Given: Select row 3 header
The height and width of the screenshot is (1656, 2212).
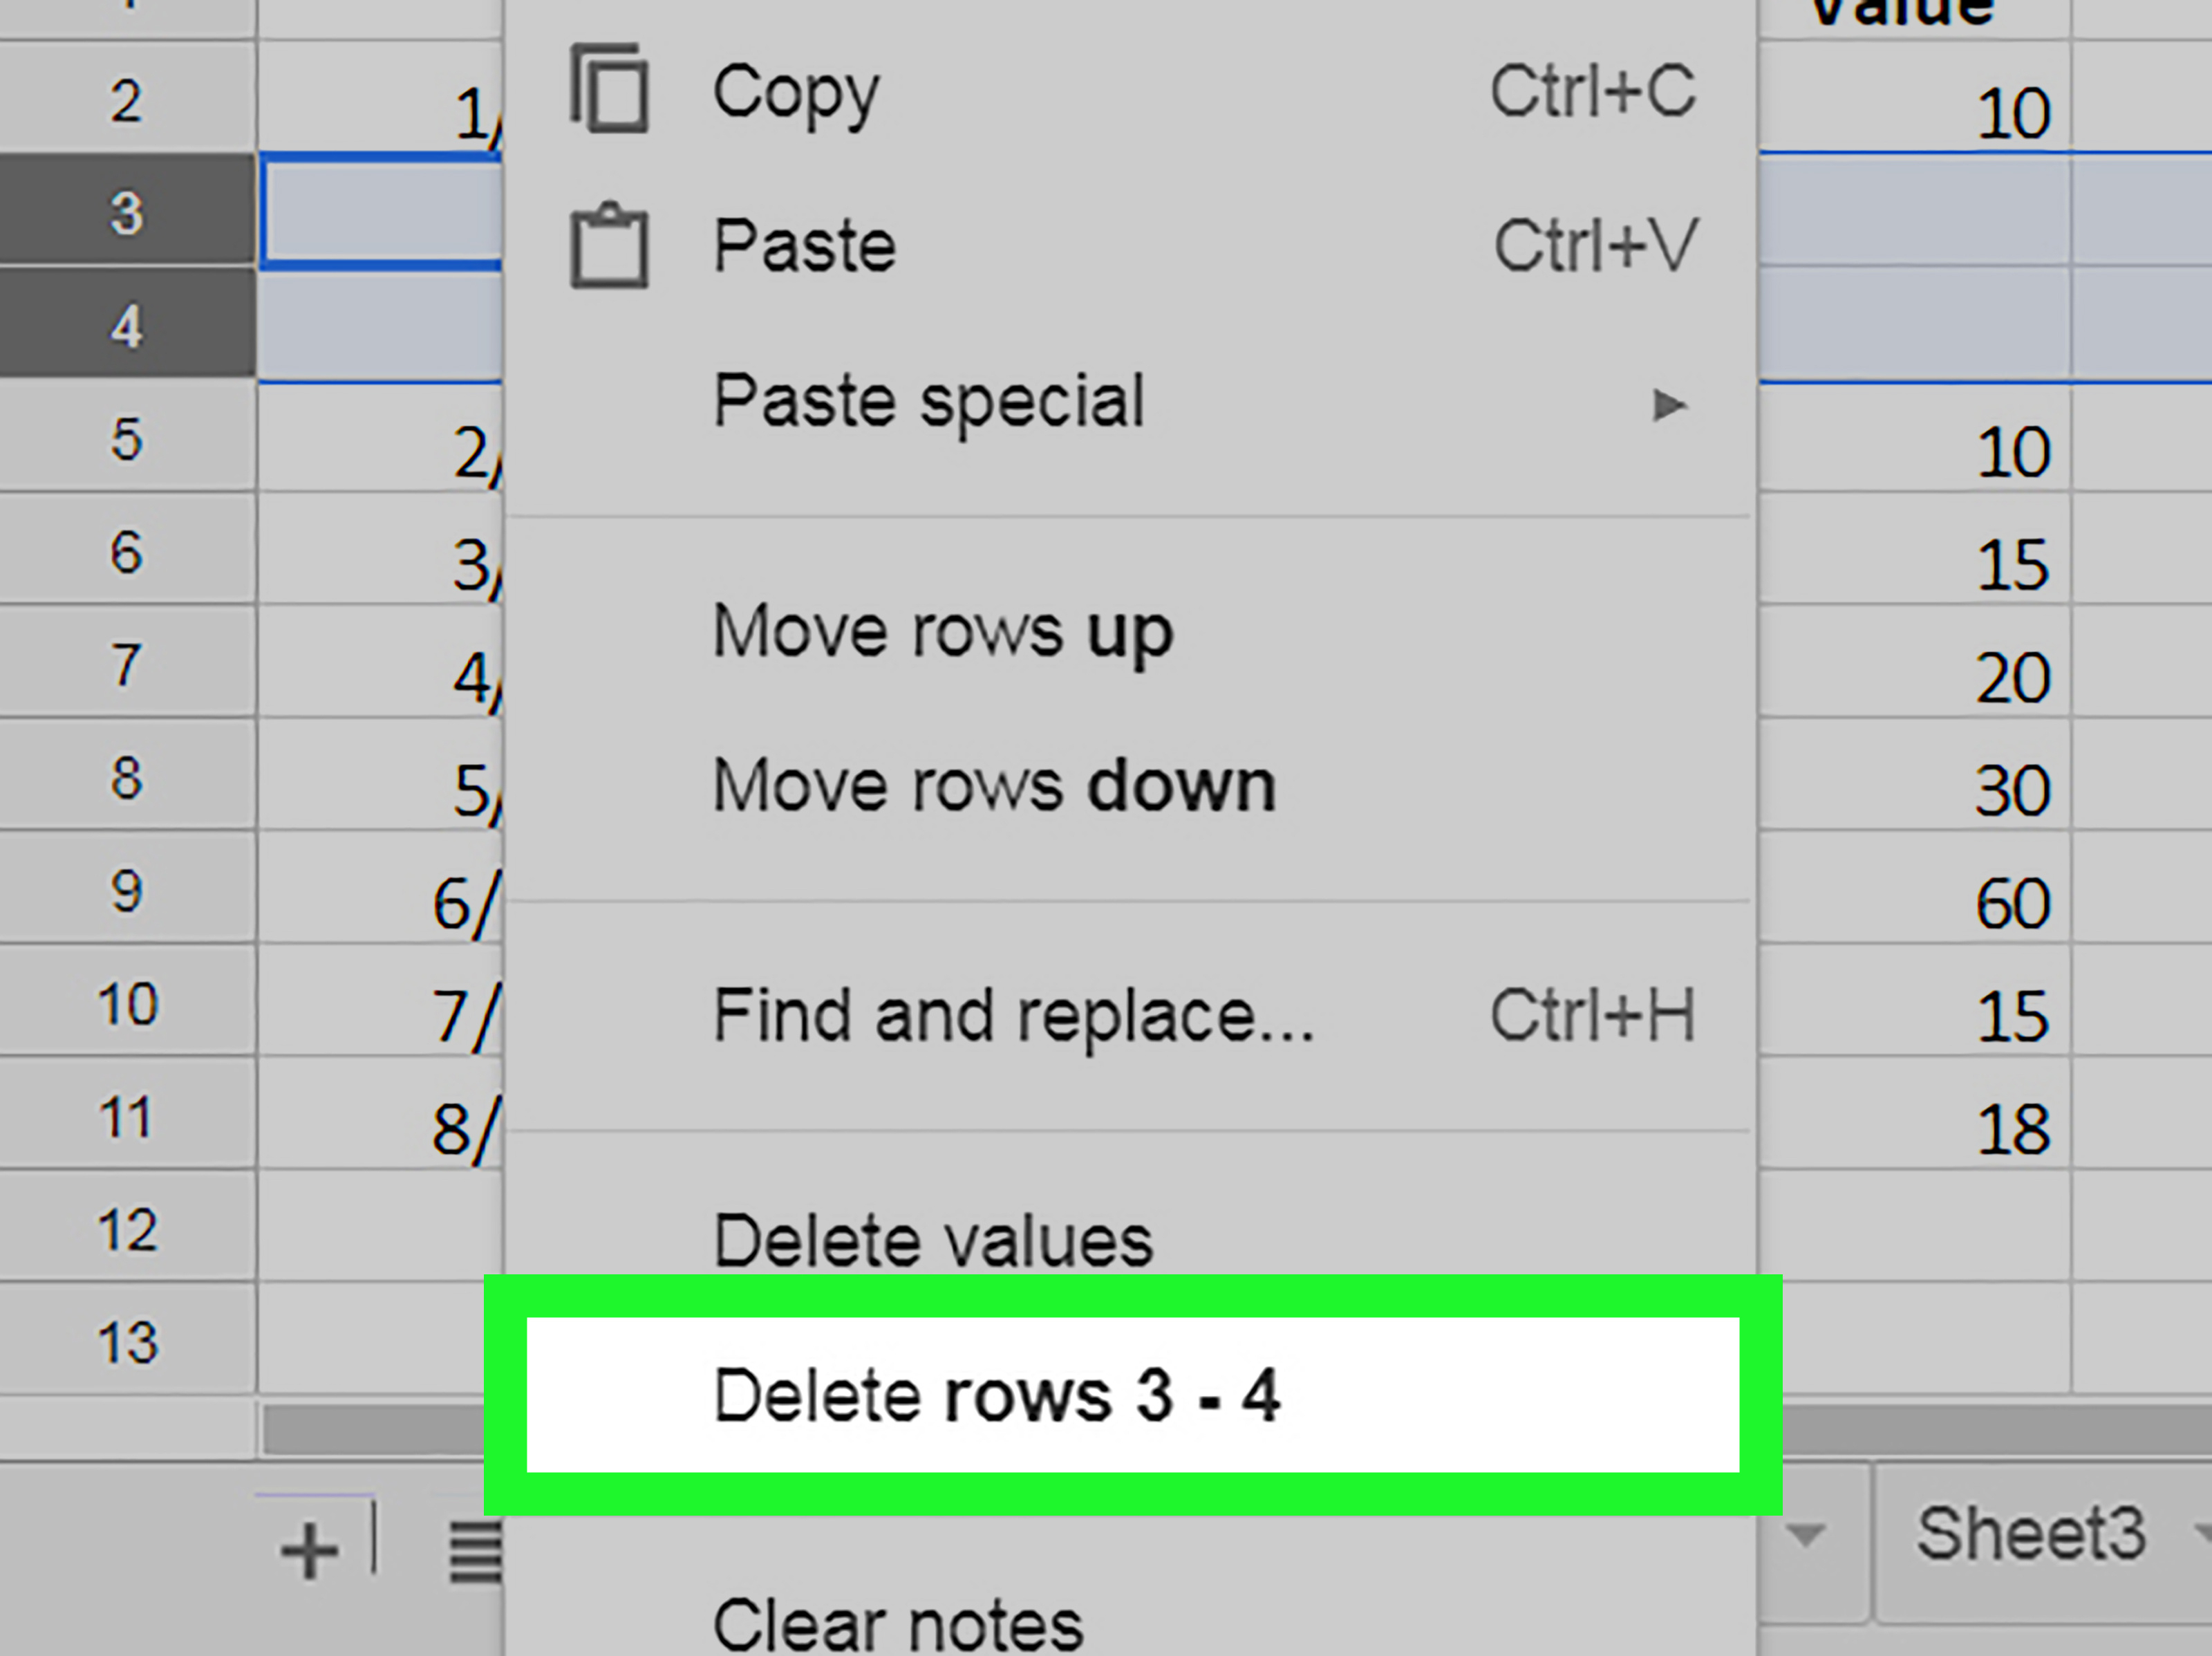Looking at the screenshot, I should [127, 213].
